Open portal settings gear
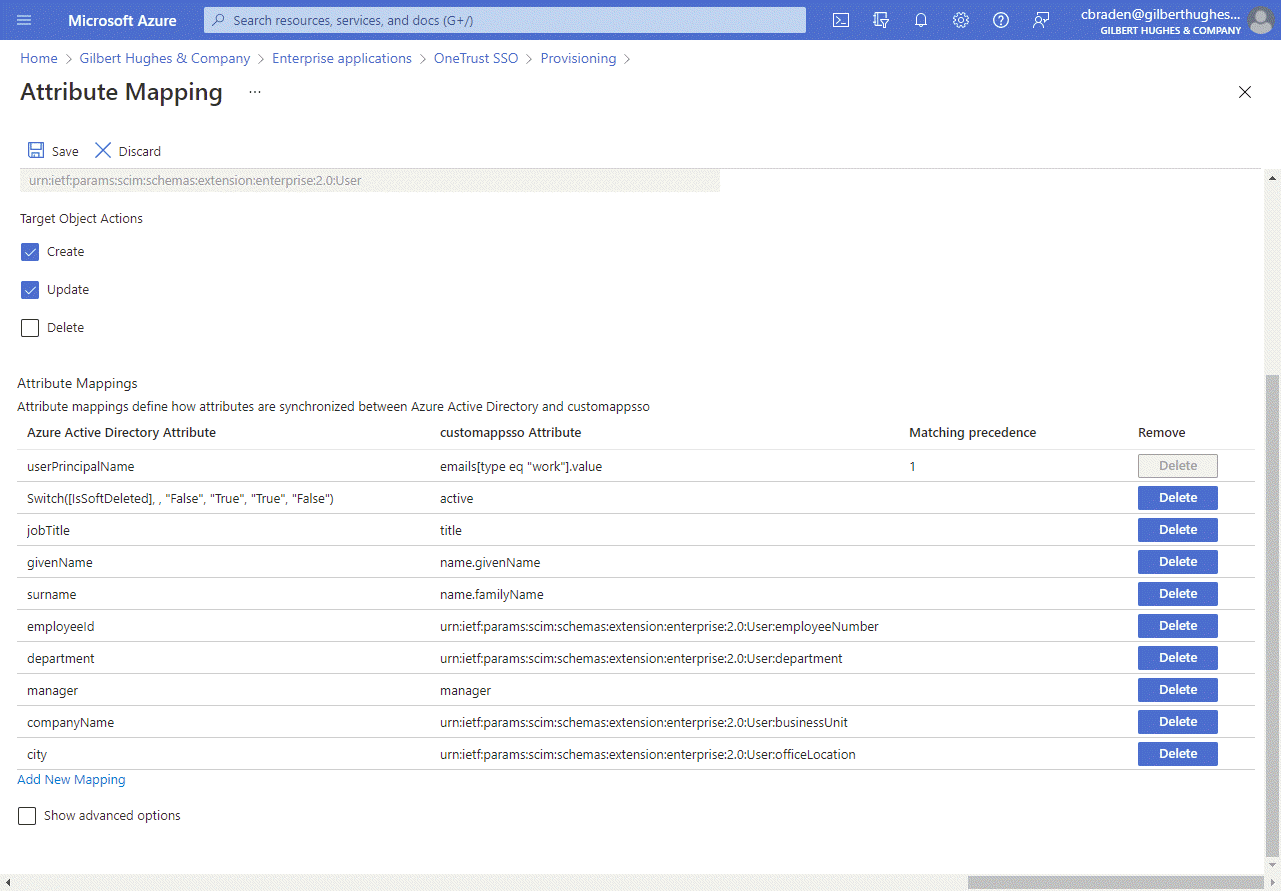Image resolution: width=1281 pixels, height=891 pixels. 960,20
